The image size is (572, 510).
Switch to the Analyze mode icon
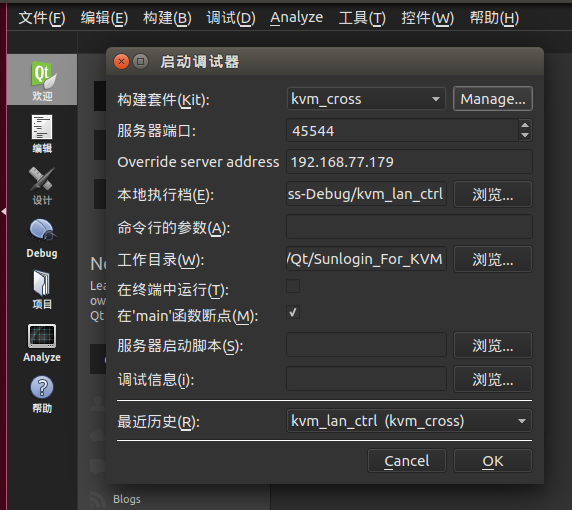tap(42, 342)
